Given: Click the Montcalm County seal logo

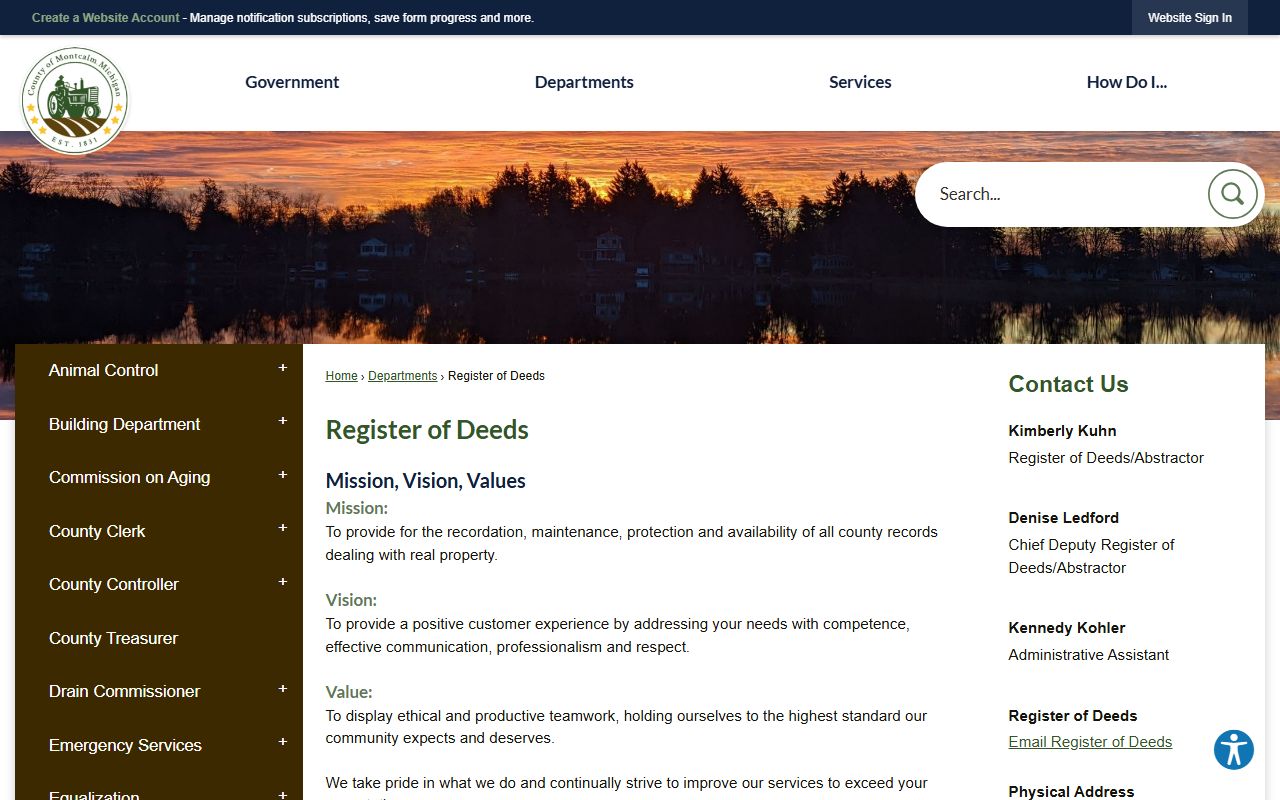Looking at the screenshot, I should 75,101.
